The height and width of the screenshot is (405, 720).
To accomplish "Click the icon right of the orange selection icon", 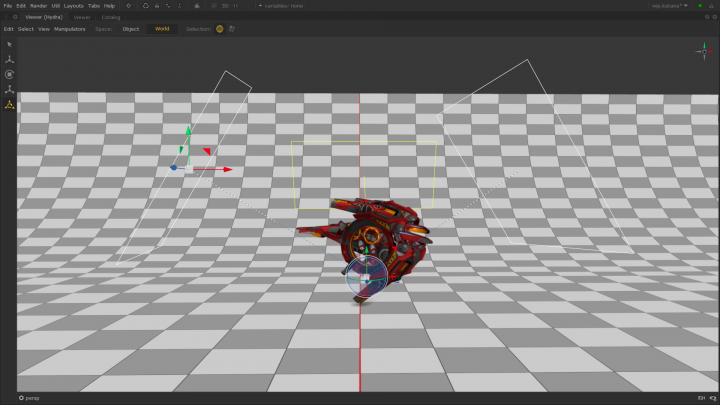I will (x=232, y=29).
